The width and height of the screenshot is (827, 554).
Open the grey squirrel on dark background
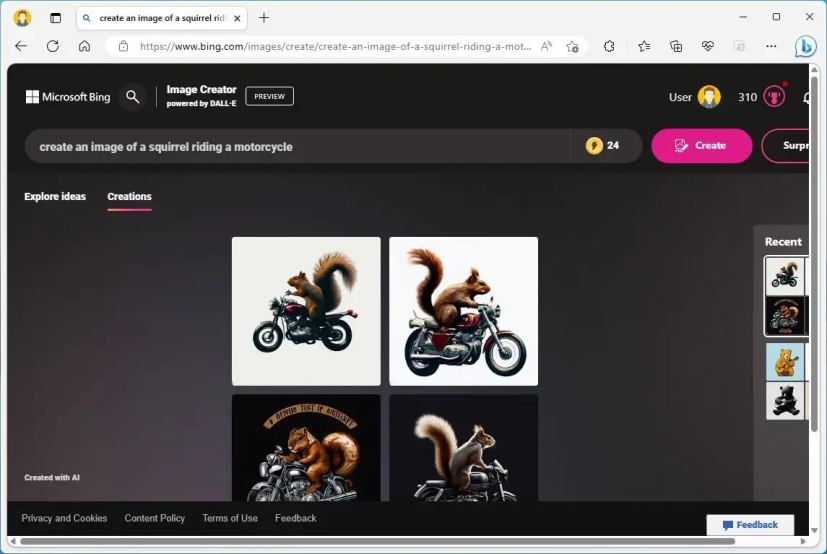point(464,447)
